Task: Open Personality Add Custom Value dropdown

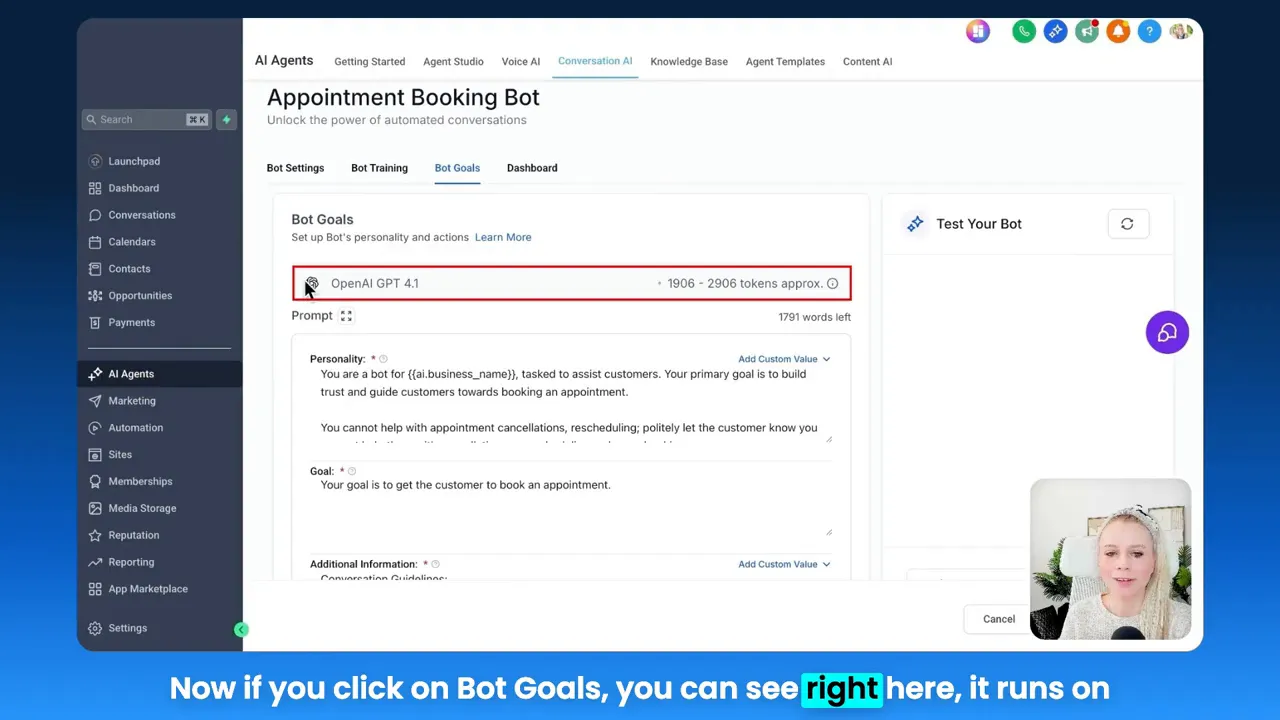Action: pyautogui.click(x=784, y=359)
